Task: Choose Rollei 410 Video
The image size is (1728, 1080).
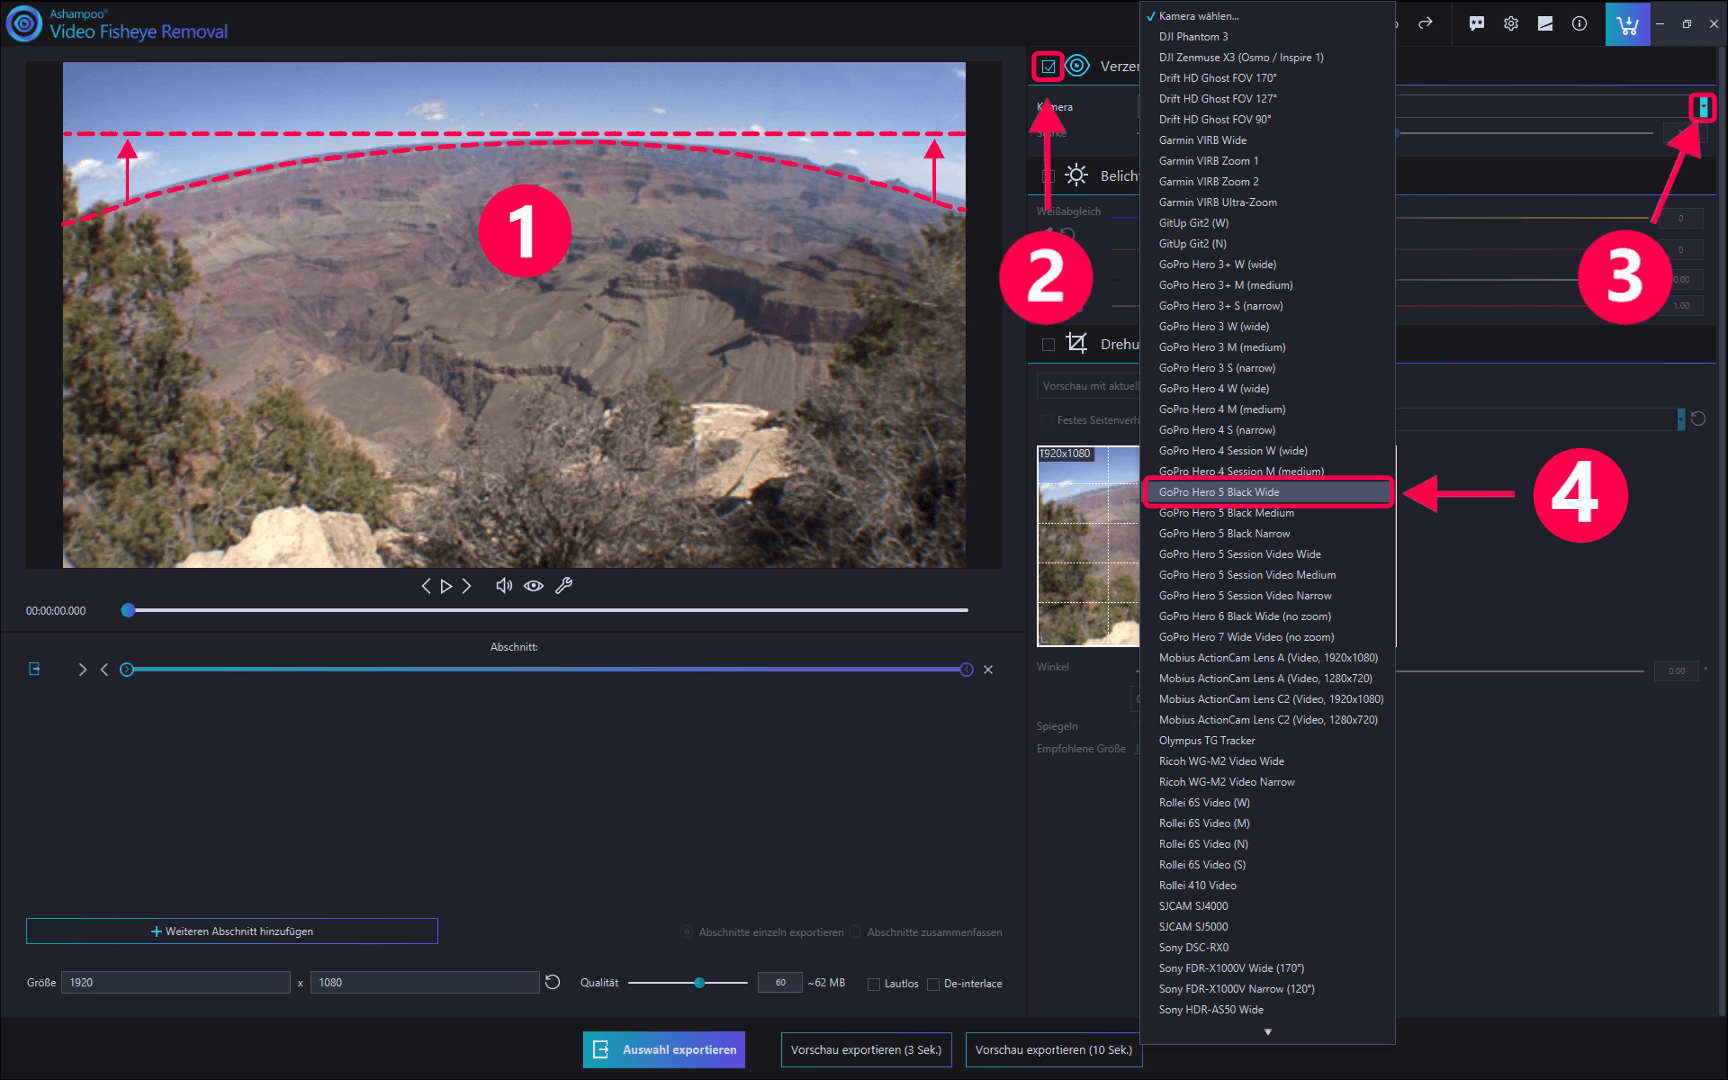Action: pos(1268,886)
